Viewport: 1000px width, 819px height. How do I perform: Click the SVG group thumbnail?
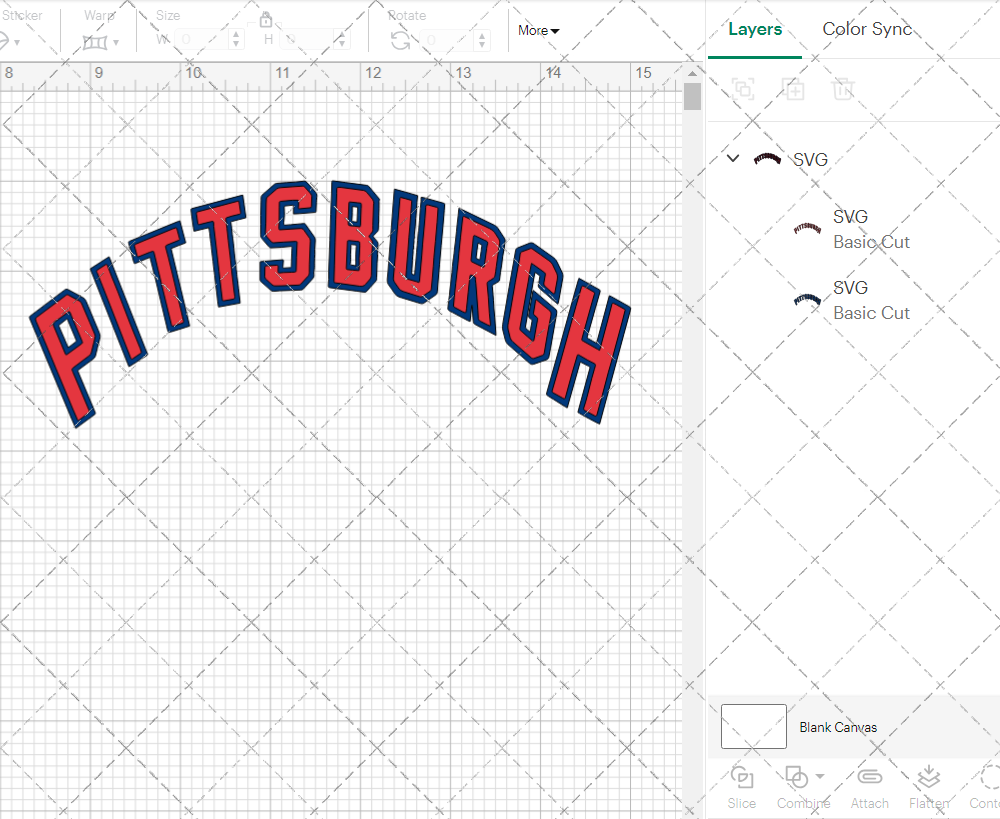(x=767, y=158)
